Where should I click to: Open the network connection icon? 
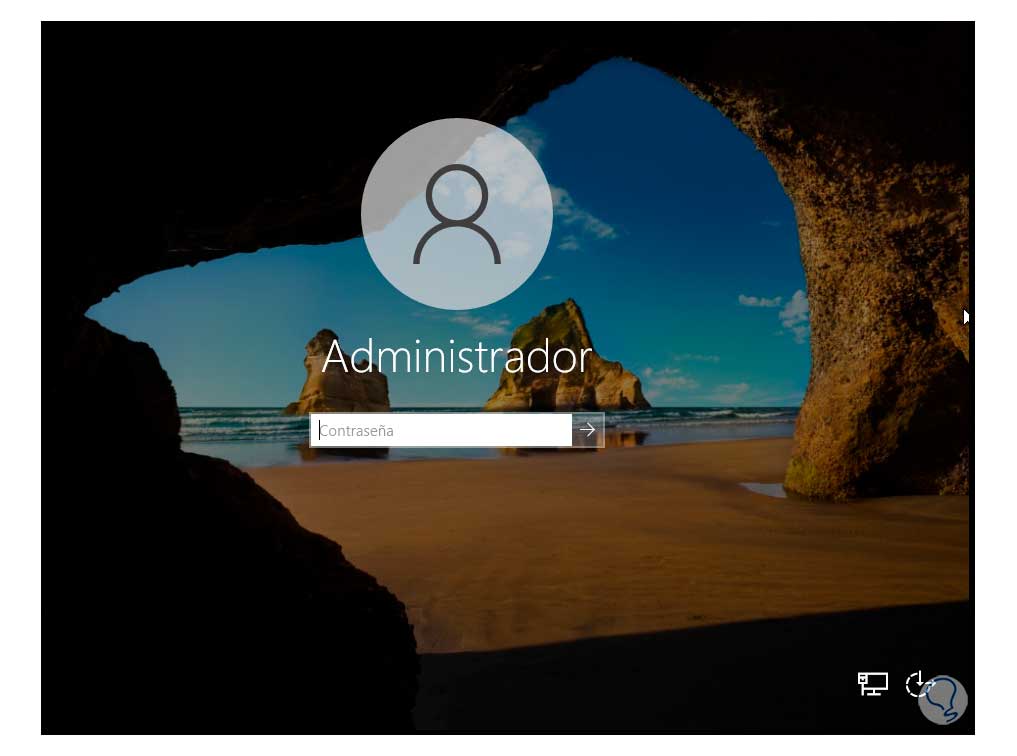tap(872, 684)
